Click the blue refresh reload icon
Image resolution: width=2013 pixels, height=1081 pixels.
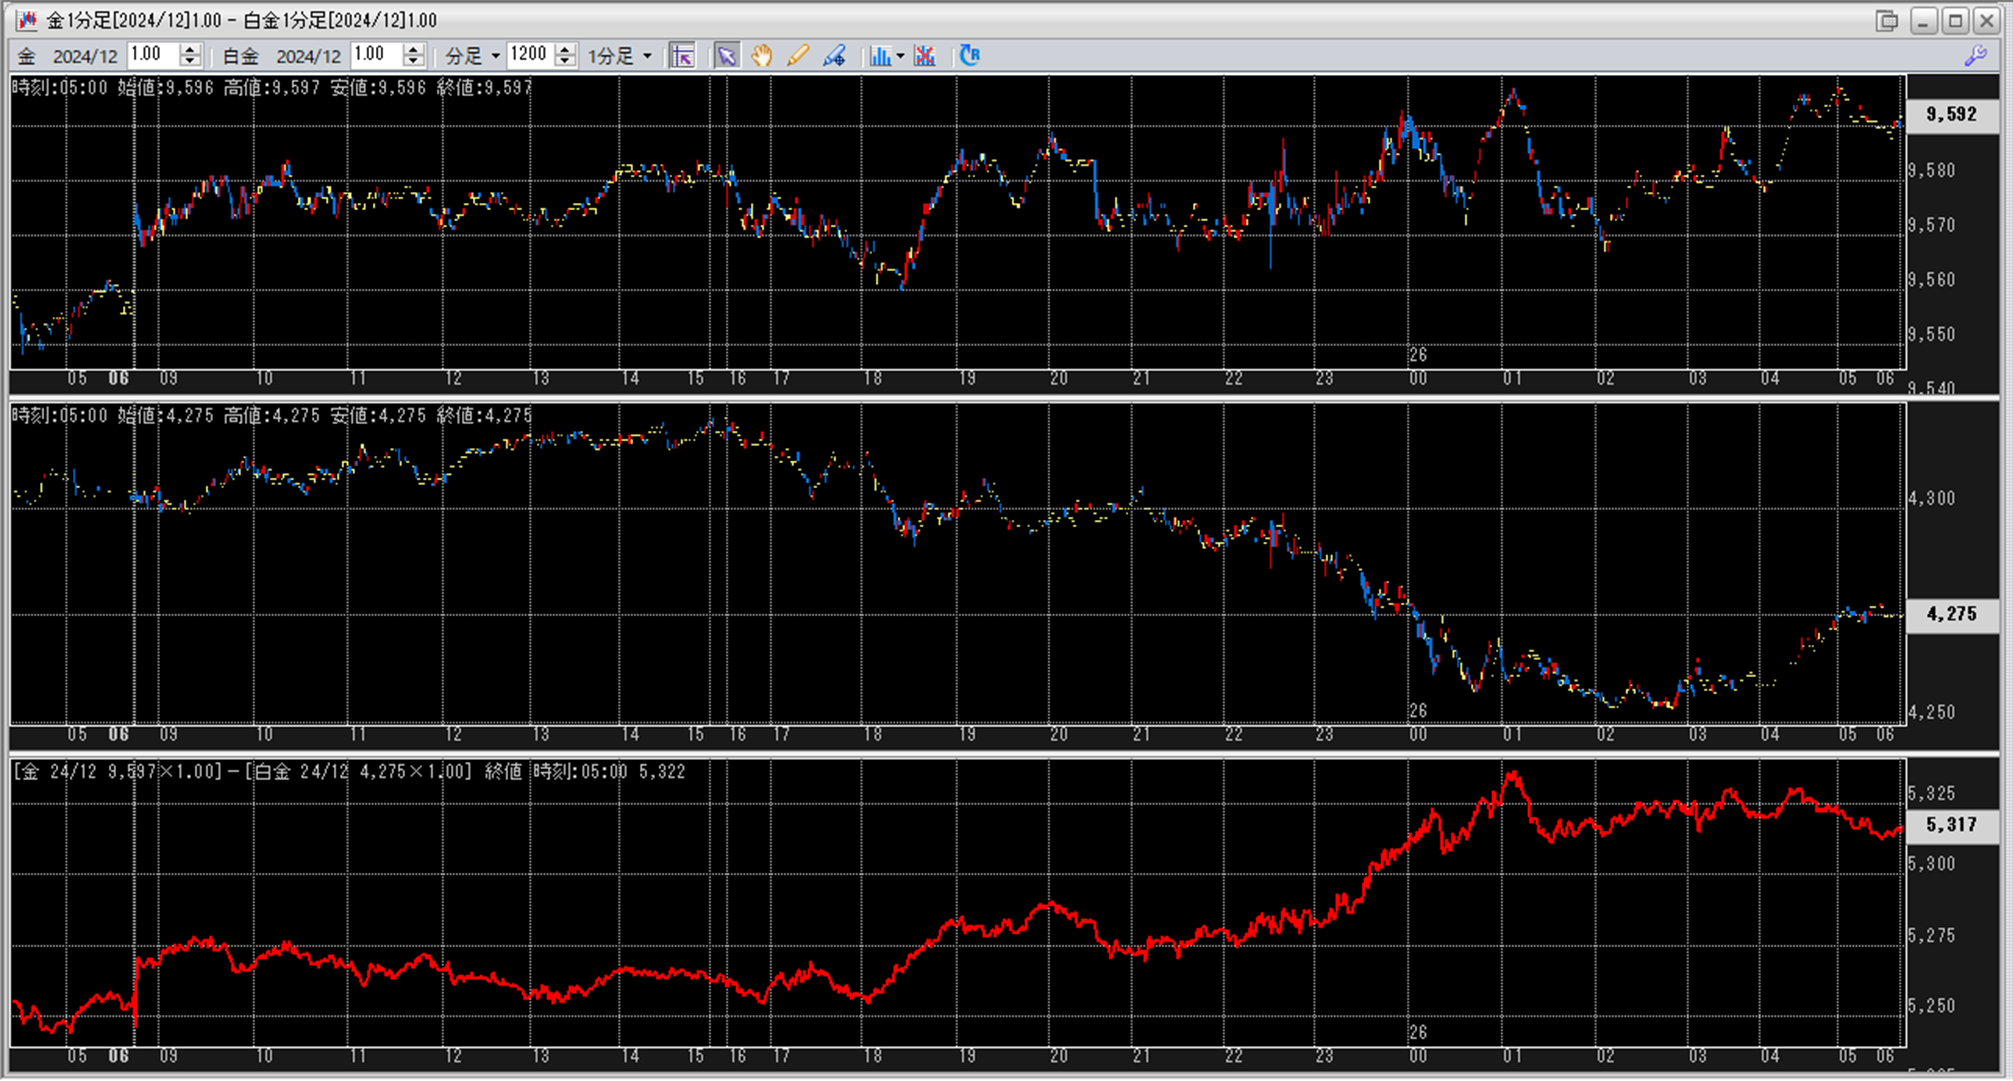click(x=969, y=56)
